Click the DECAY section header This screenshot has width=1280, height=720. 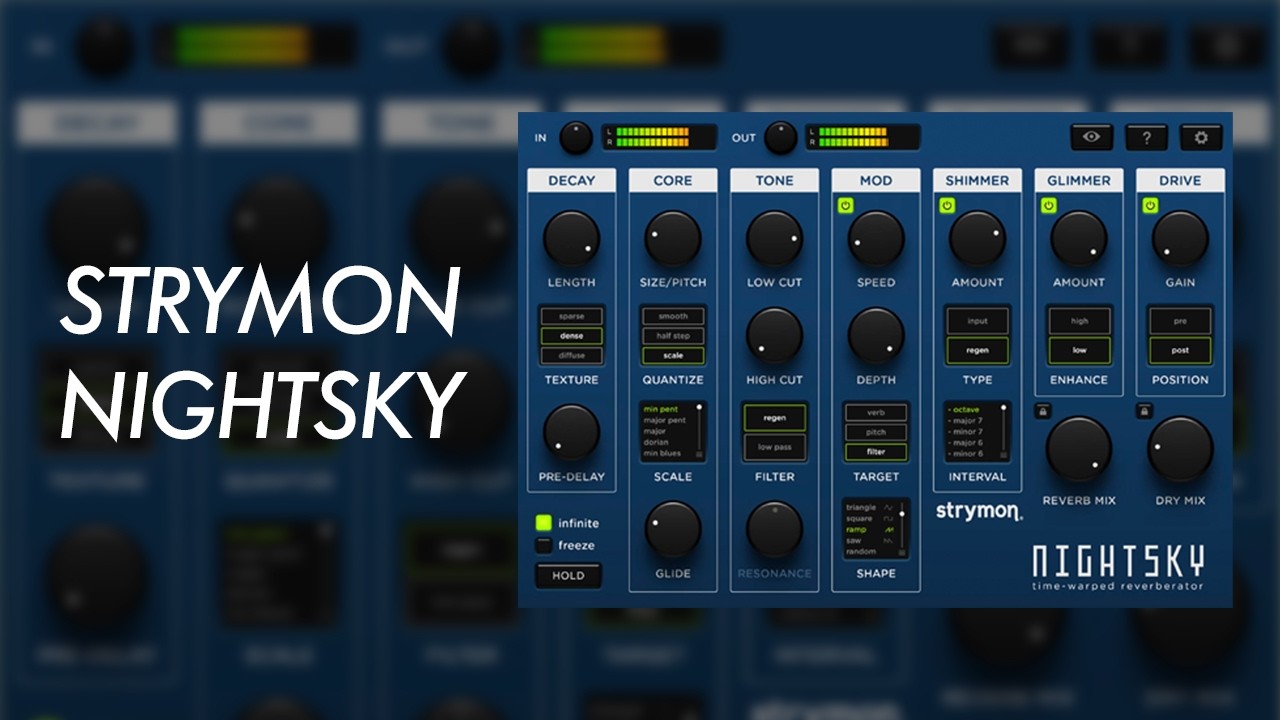point(571,180)
